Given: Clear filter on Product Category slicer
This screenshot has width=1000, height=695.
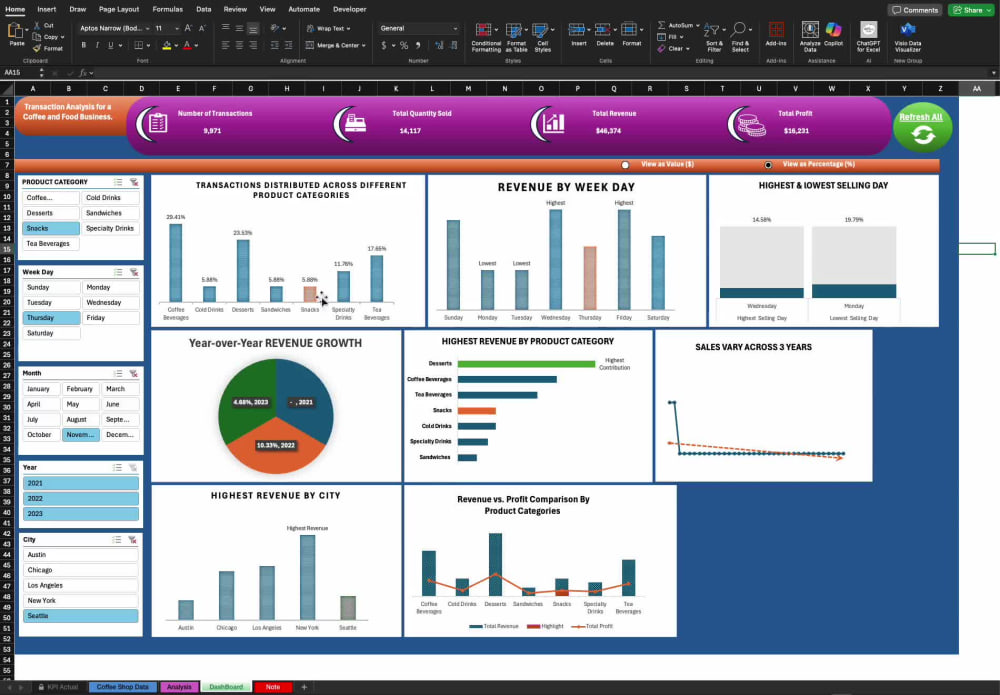Looking at the screenshot, I should [134, 182].
